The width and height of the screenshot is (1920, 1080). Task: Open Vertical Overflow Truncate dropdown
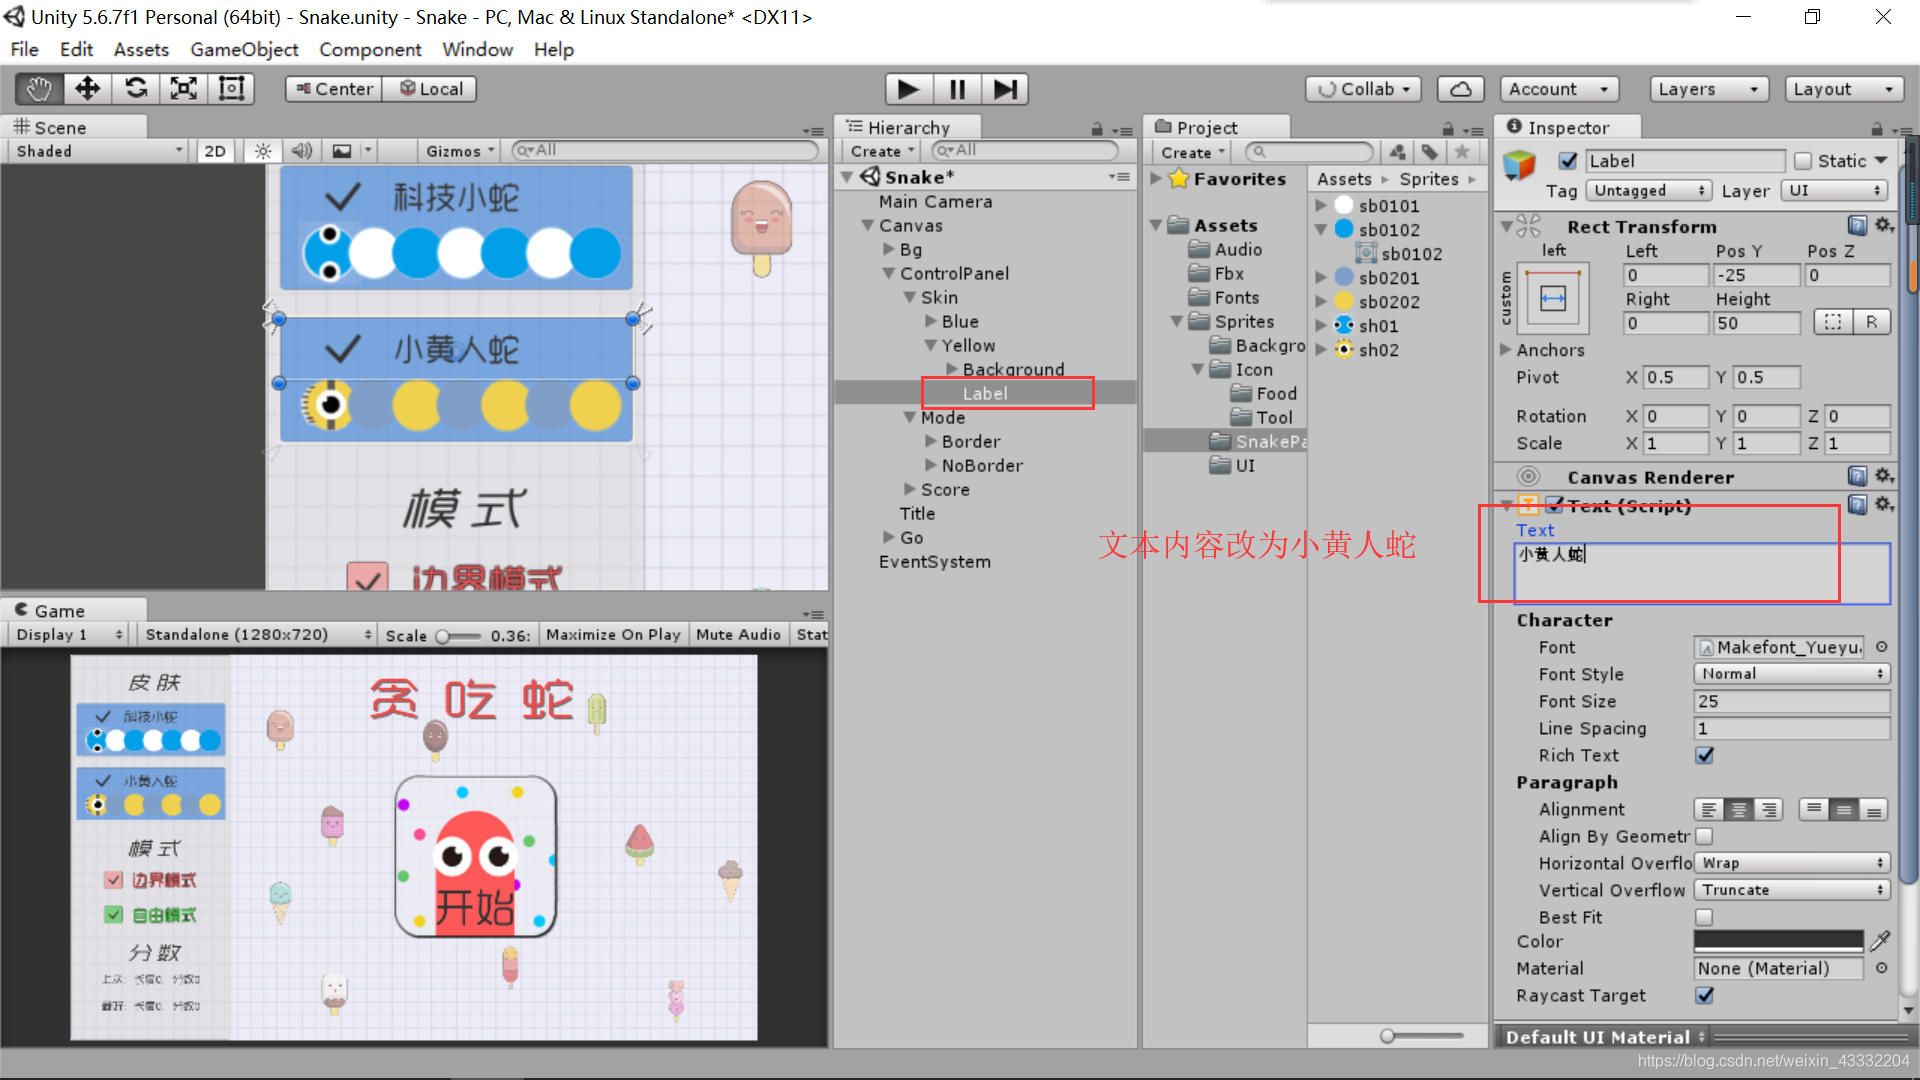pyautogui.click(x=1791, y=890)
